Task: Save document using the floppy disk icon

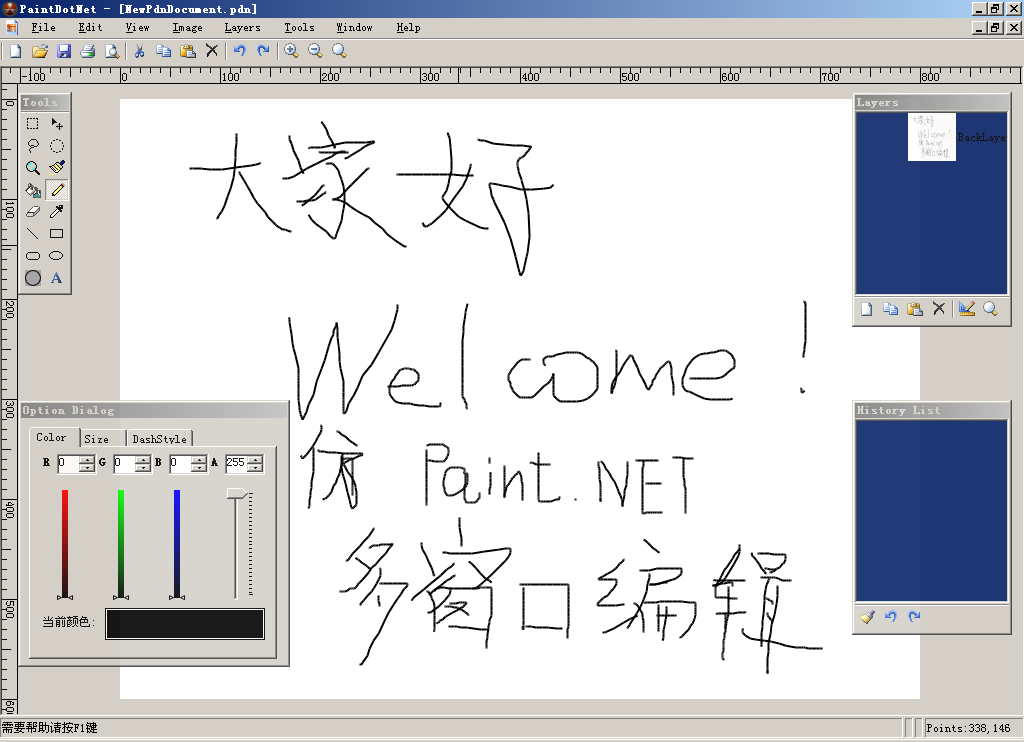Action: [63, 51]
